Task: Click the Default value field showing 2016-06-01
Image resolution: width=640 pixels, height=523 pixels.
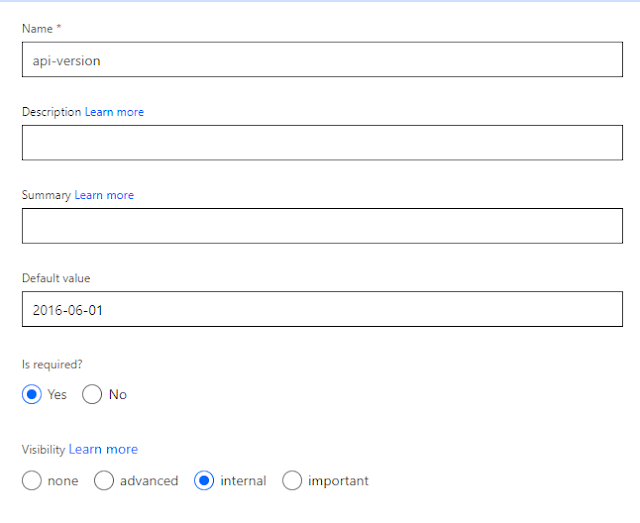Action: click(322, 309)
